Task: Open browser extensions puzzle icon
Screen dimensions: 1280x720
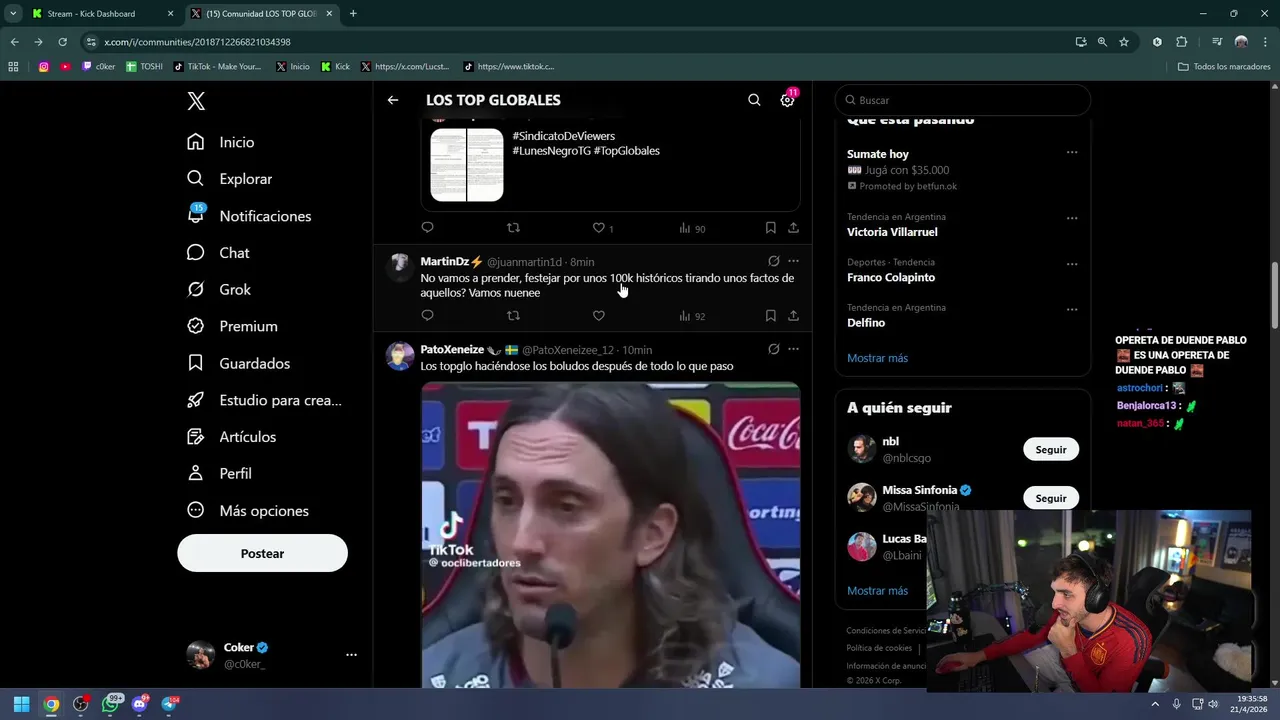Action: [x=1181, y=42]
